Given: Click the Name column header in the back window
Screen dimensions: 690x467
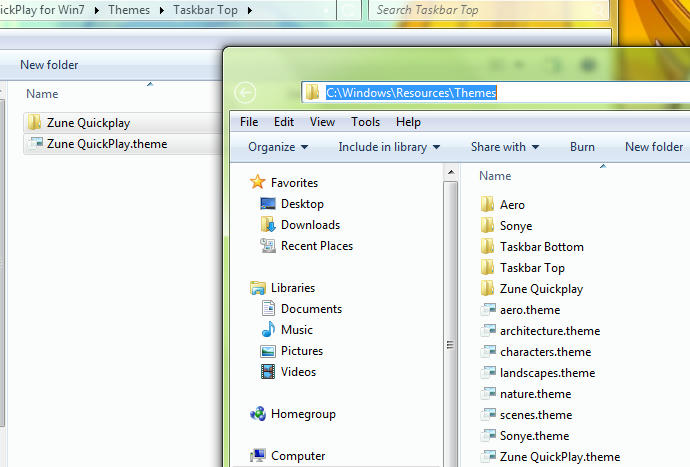Looking at the screenshot, I should 42,94.
